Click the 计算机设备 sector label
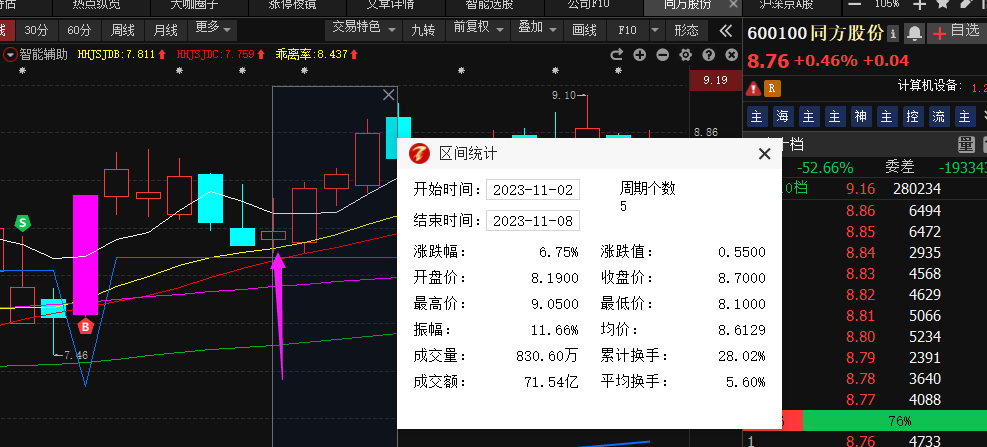987x447 pixels. 928,86
